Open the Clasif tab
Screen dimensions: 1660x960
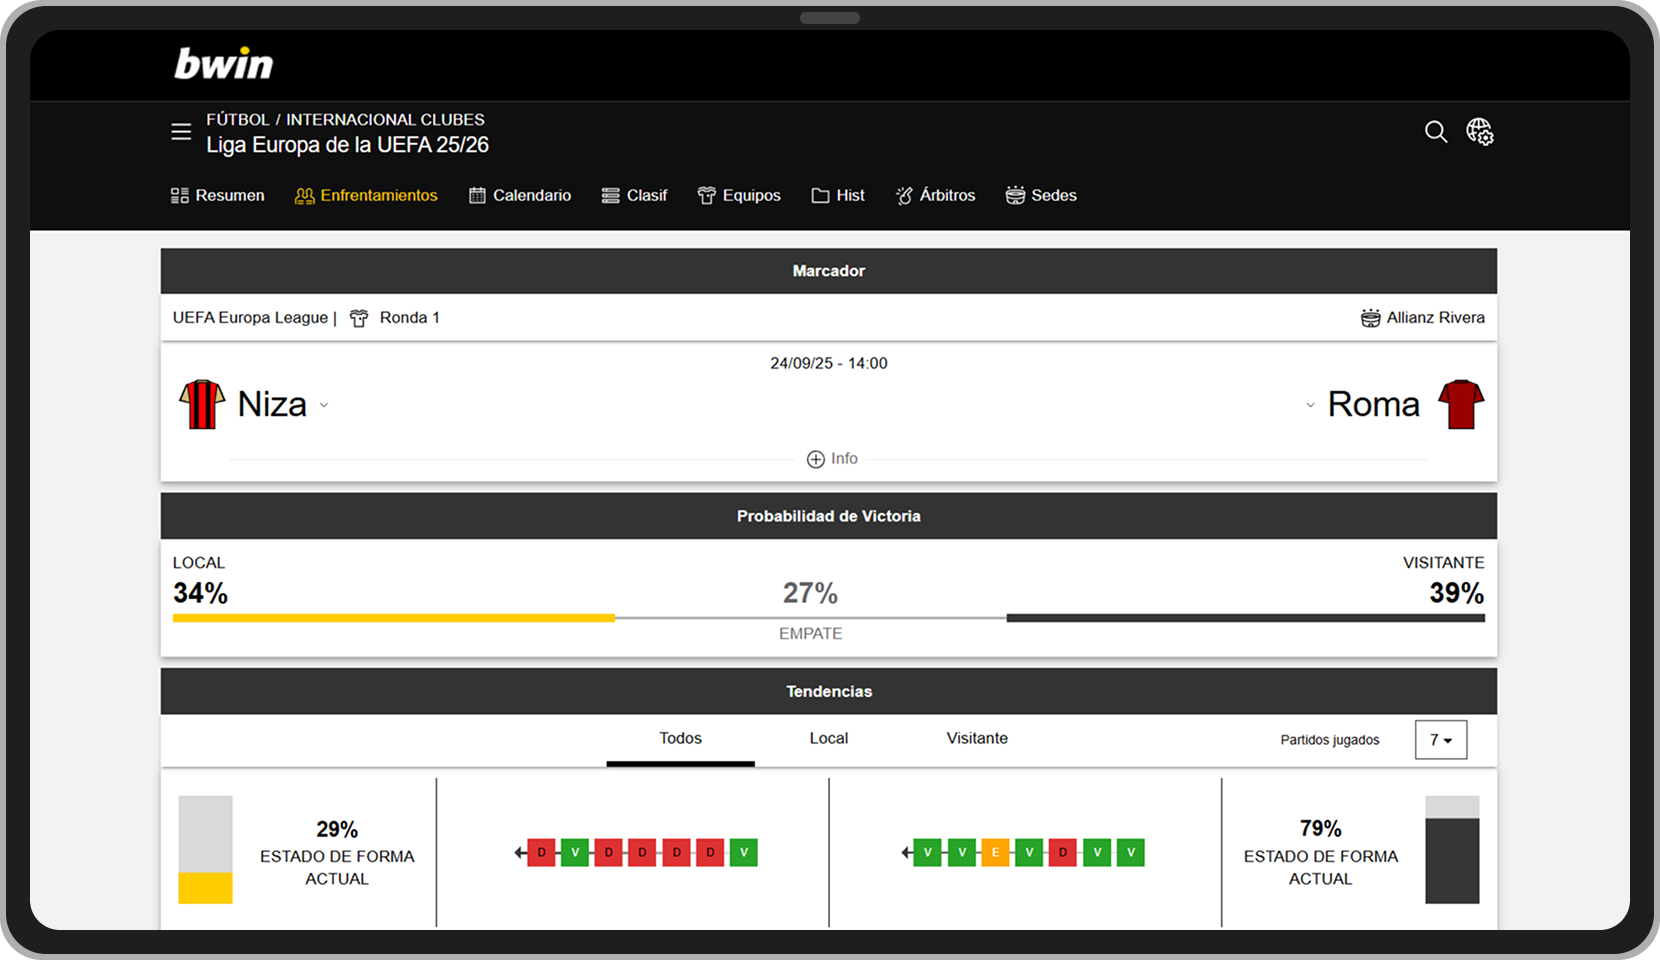[x=634, y=195]
